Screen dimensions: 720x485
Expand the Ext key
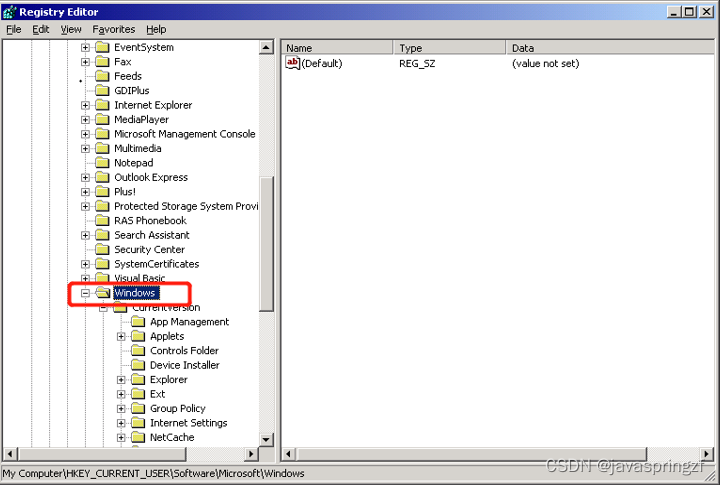pos(121,394)
